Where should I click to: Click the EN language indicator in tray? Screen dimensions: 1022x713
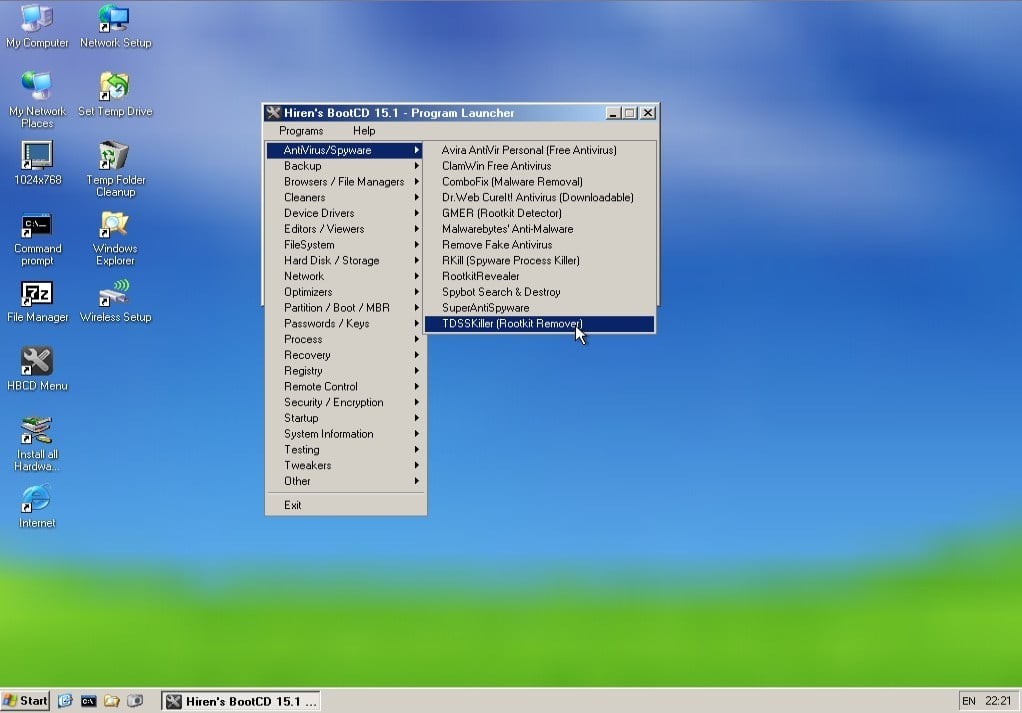click(969, 701)
